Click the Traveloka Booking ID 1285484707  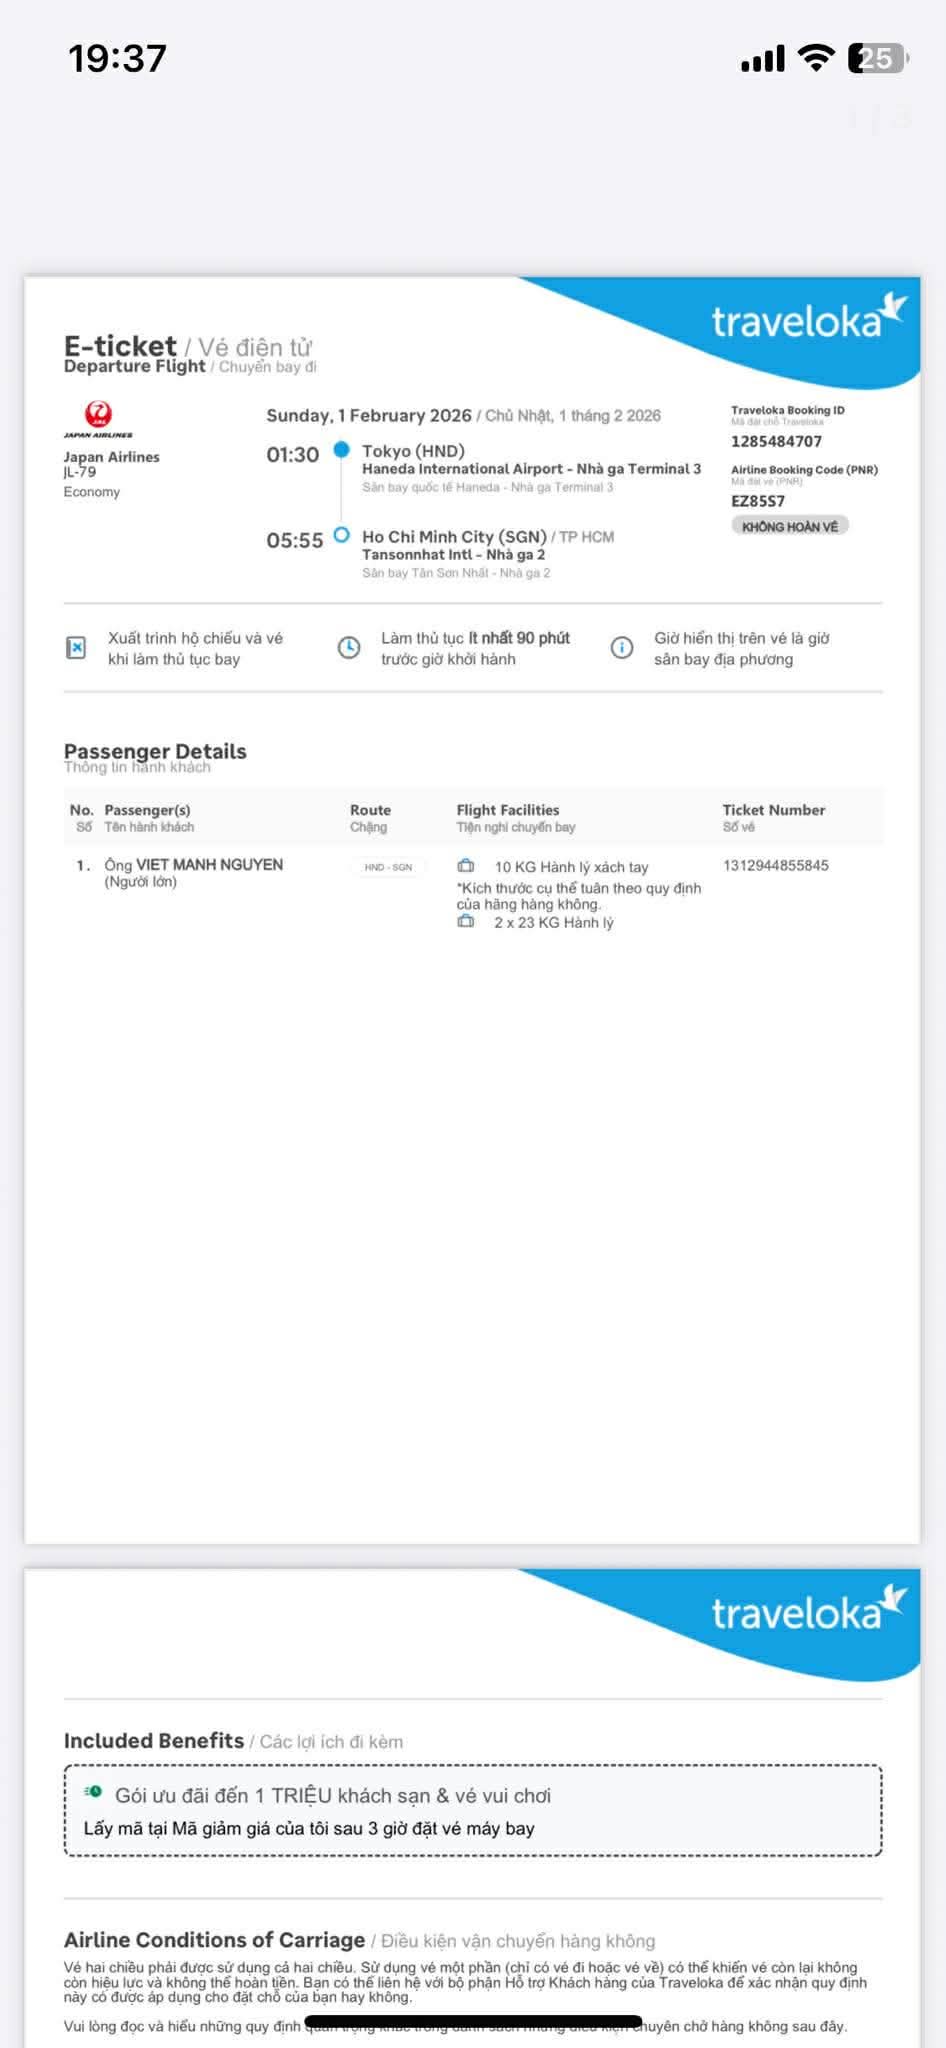click(776, 441)
